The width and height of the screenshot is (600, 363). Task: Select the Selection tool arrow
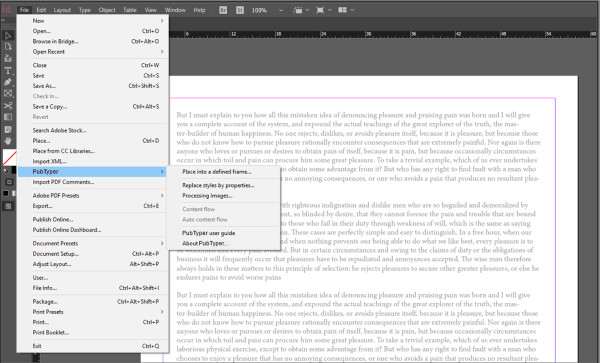tap(8, 36)
